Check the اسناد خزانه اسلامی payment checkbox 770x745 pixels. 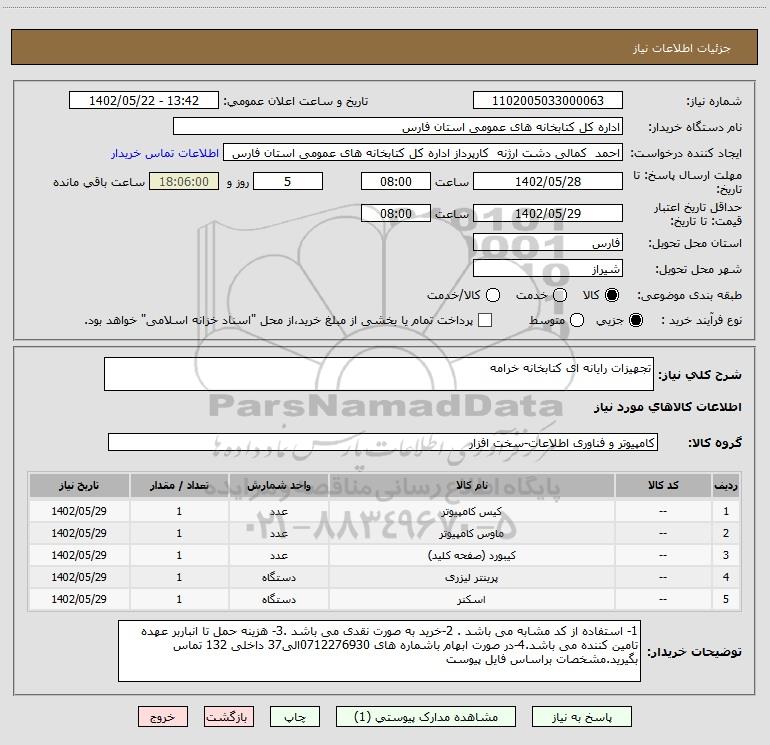coord(485,320)
